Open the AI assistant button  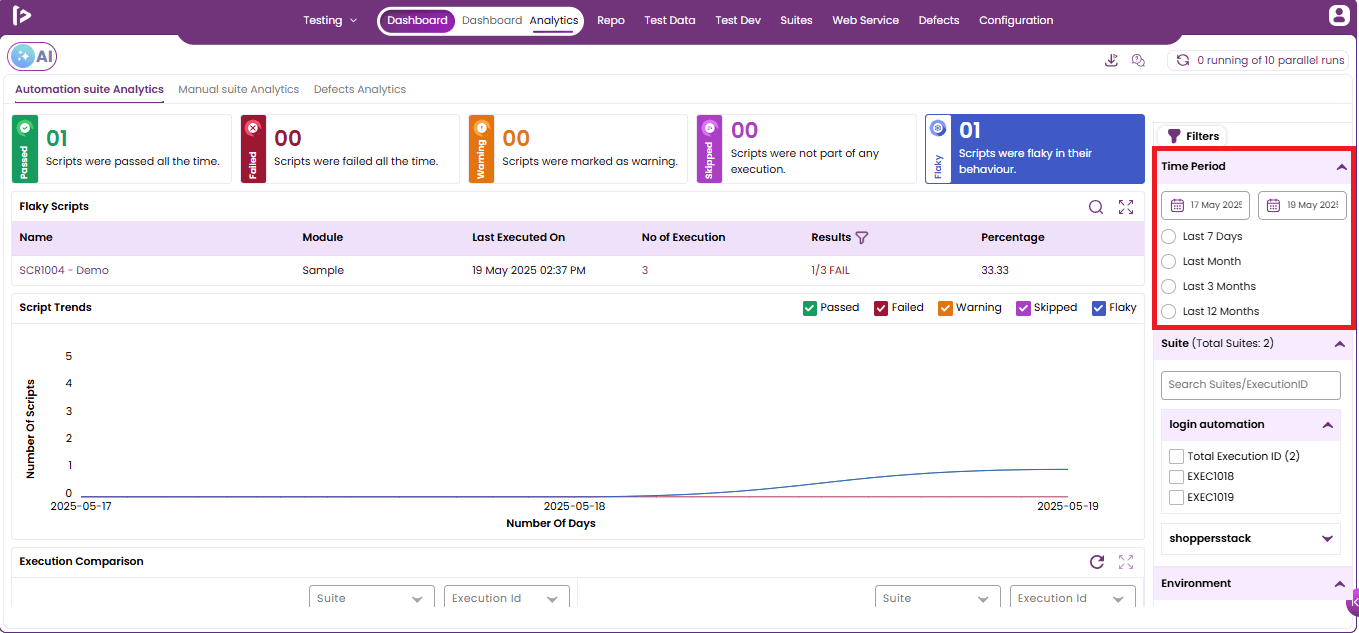32,57
